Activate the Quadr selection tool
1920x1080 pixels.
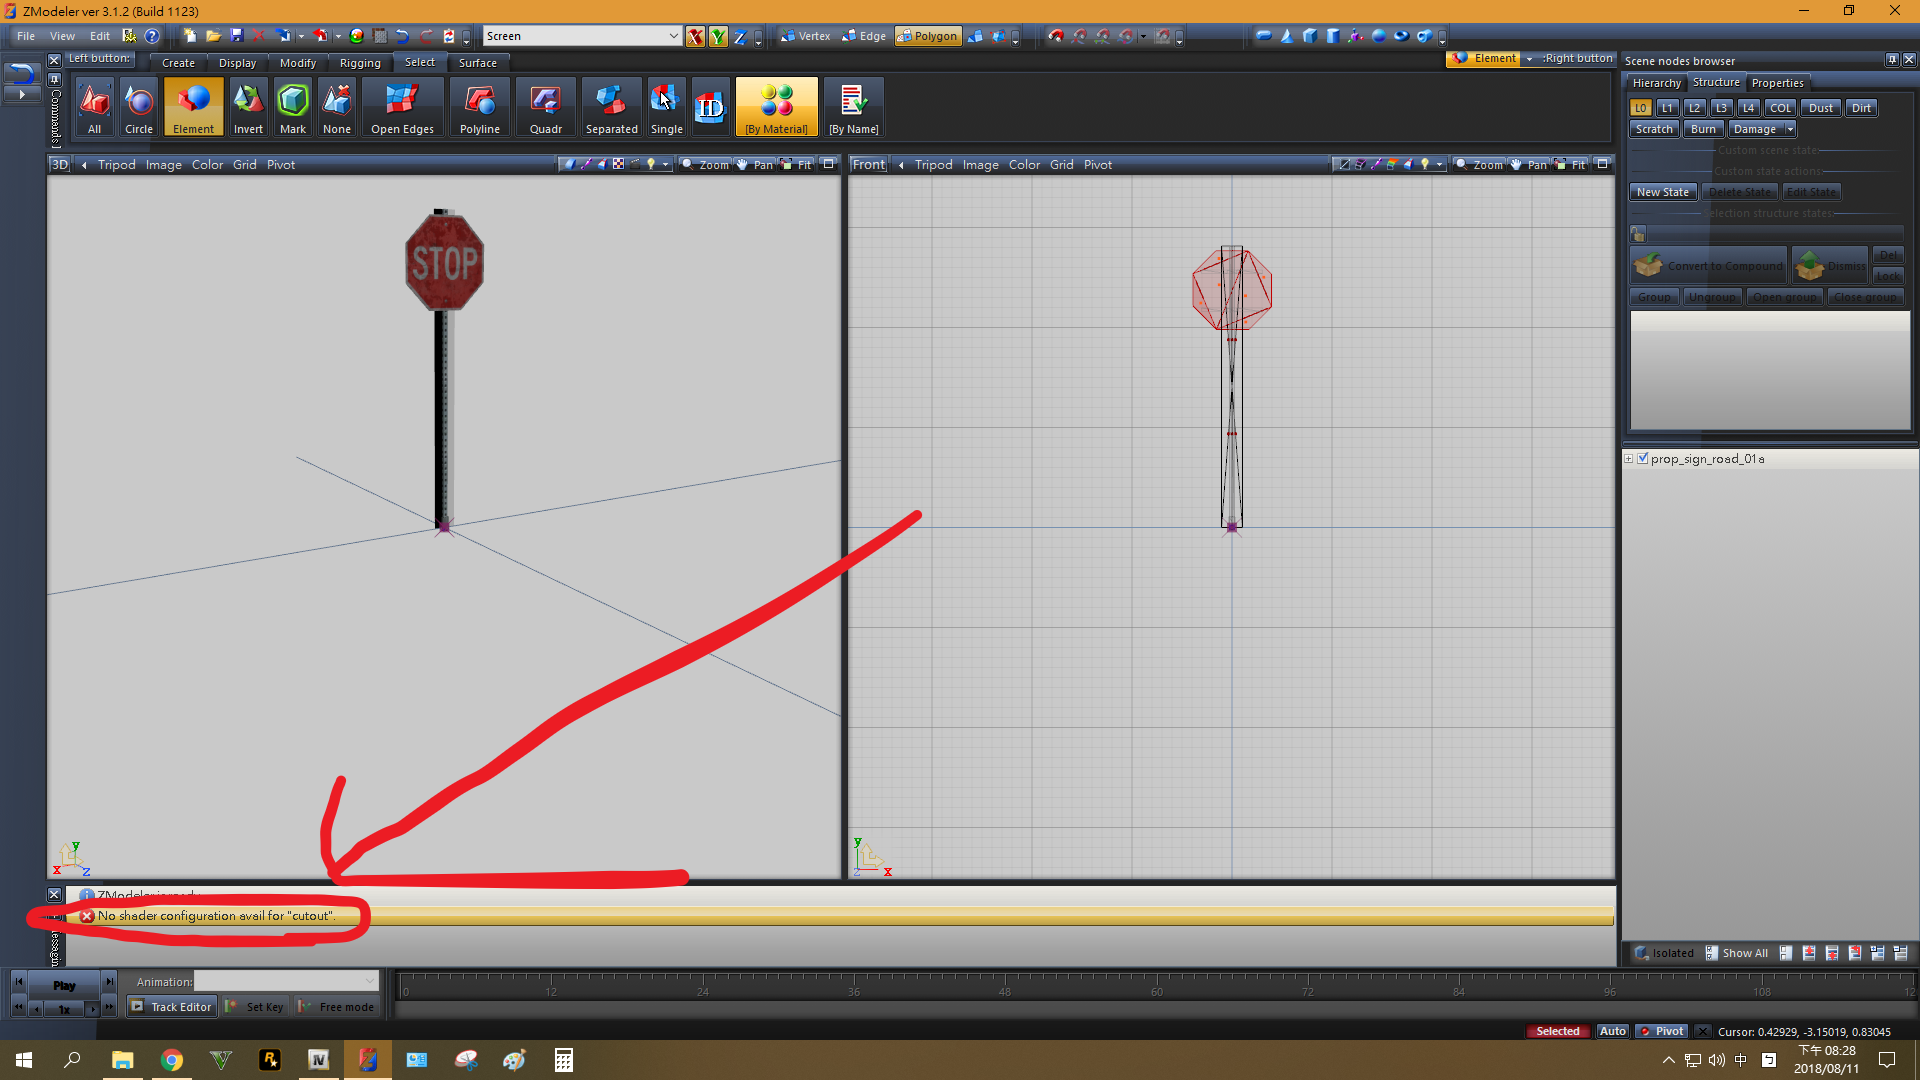click(545, 108)
